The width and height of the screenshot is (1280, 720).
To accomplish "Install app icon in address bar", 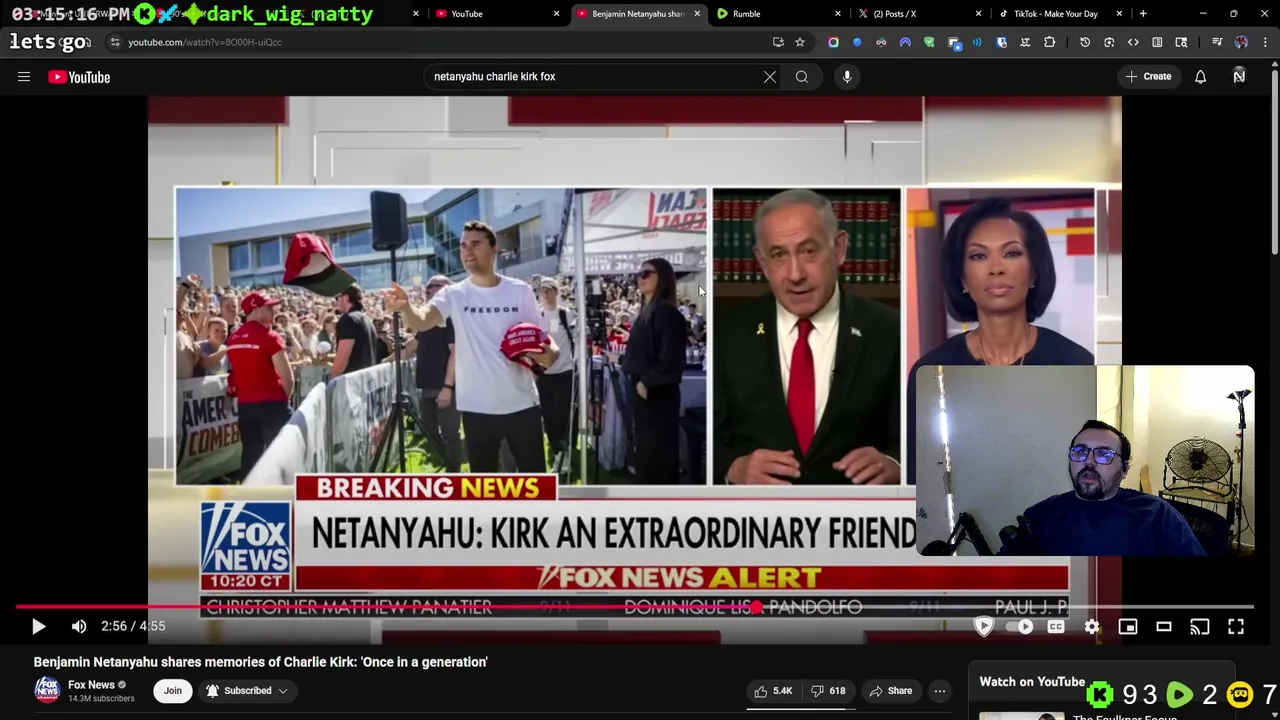I will [x=778, y=42].
